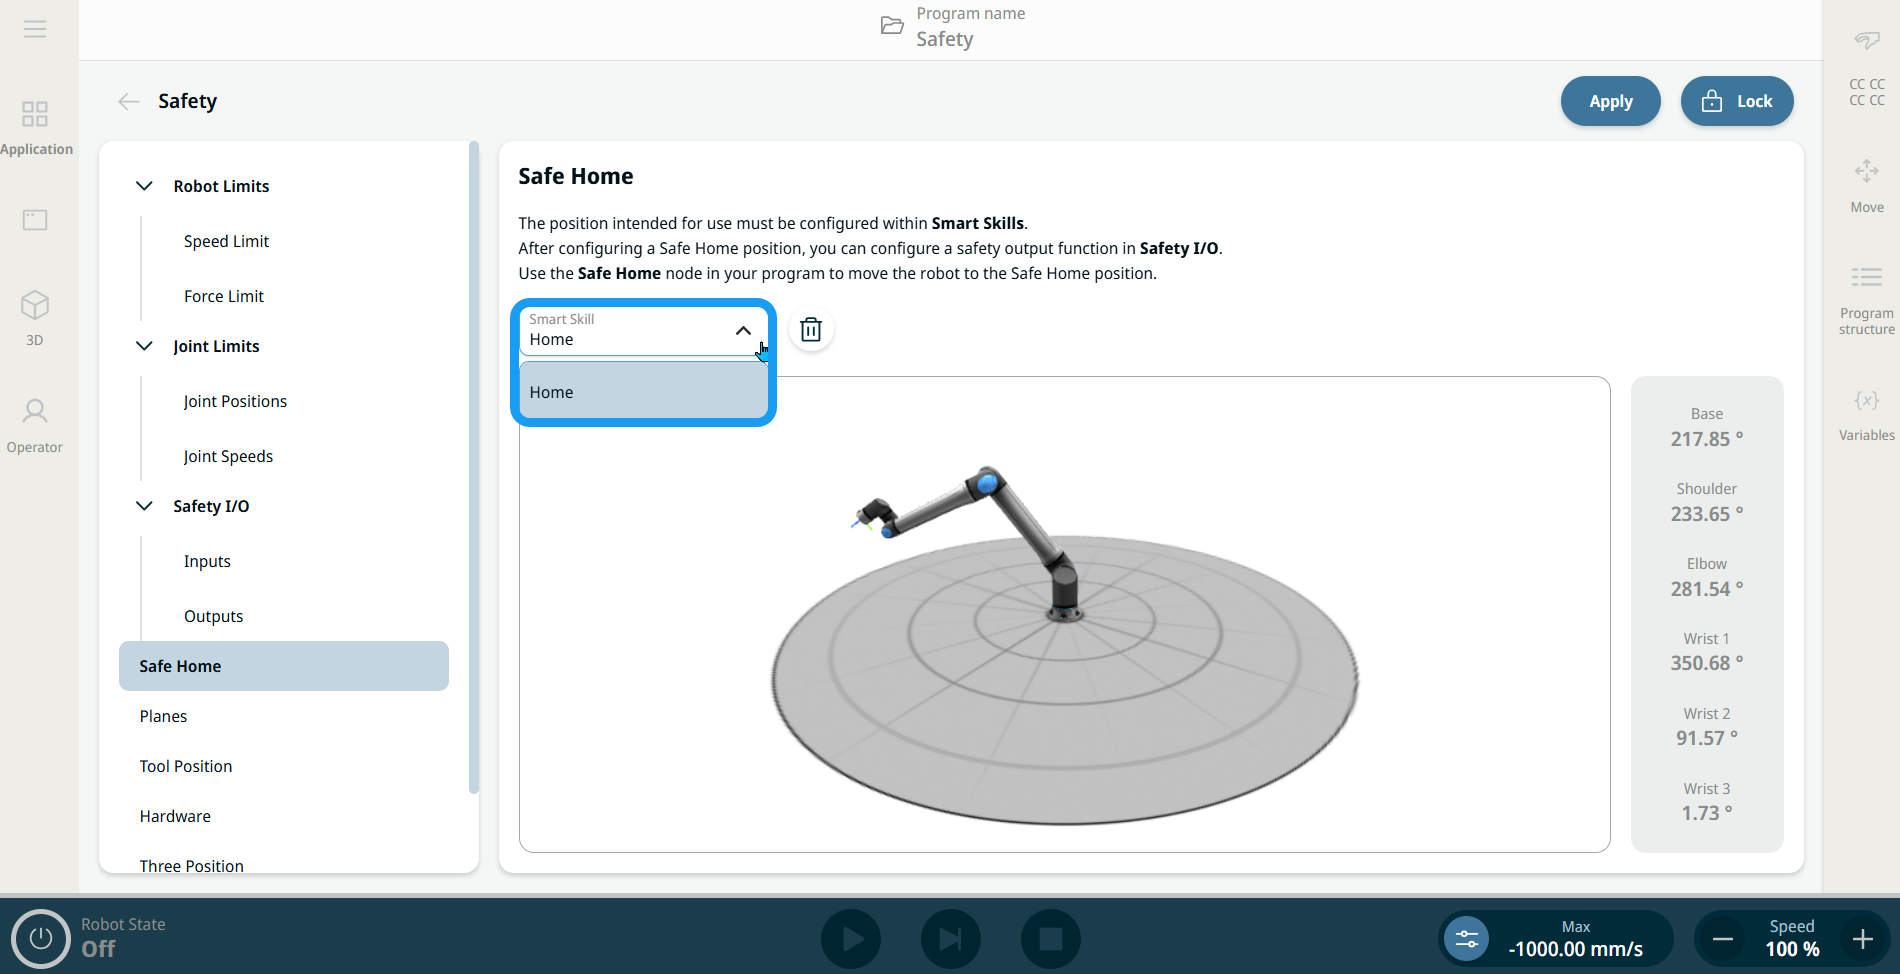Viewport: 1900px width, 974px height.
Task: Show the Program structure panel
Action: tap(1866, 298)
